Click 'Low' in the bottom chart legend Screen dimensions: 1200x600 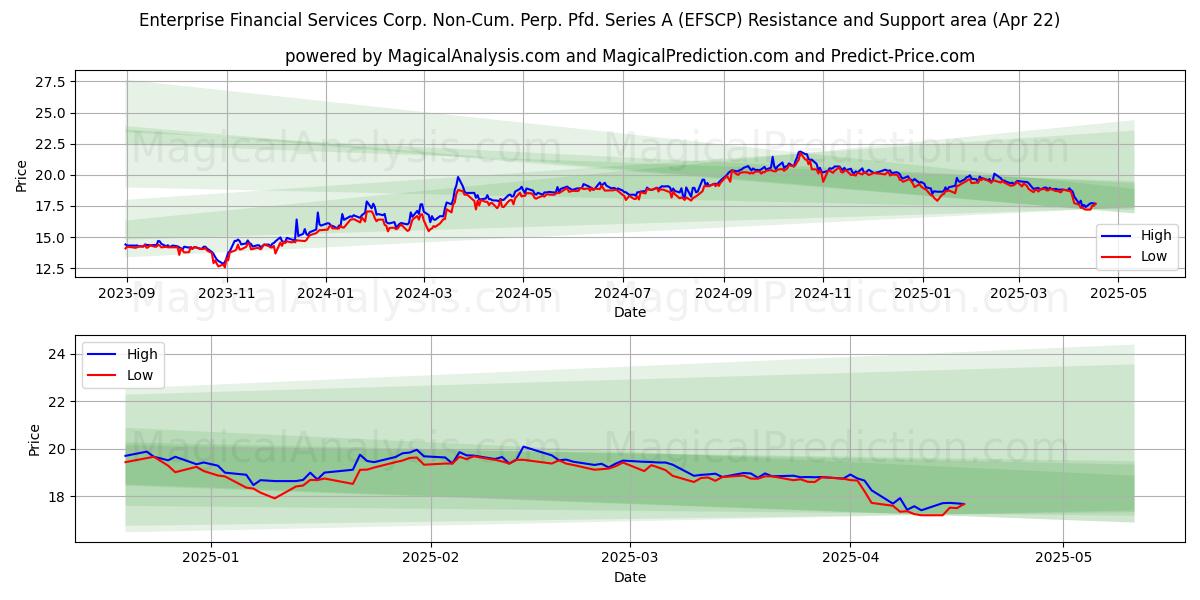[140, 375]
